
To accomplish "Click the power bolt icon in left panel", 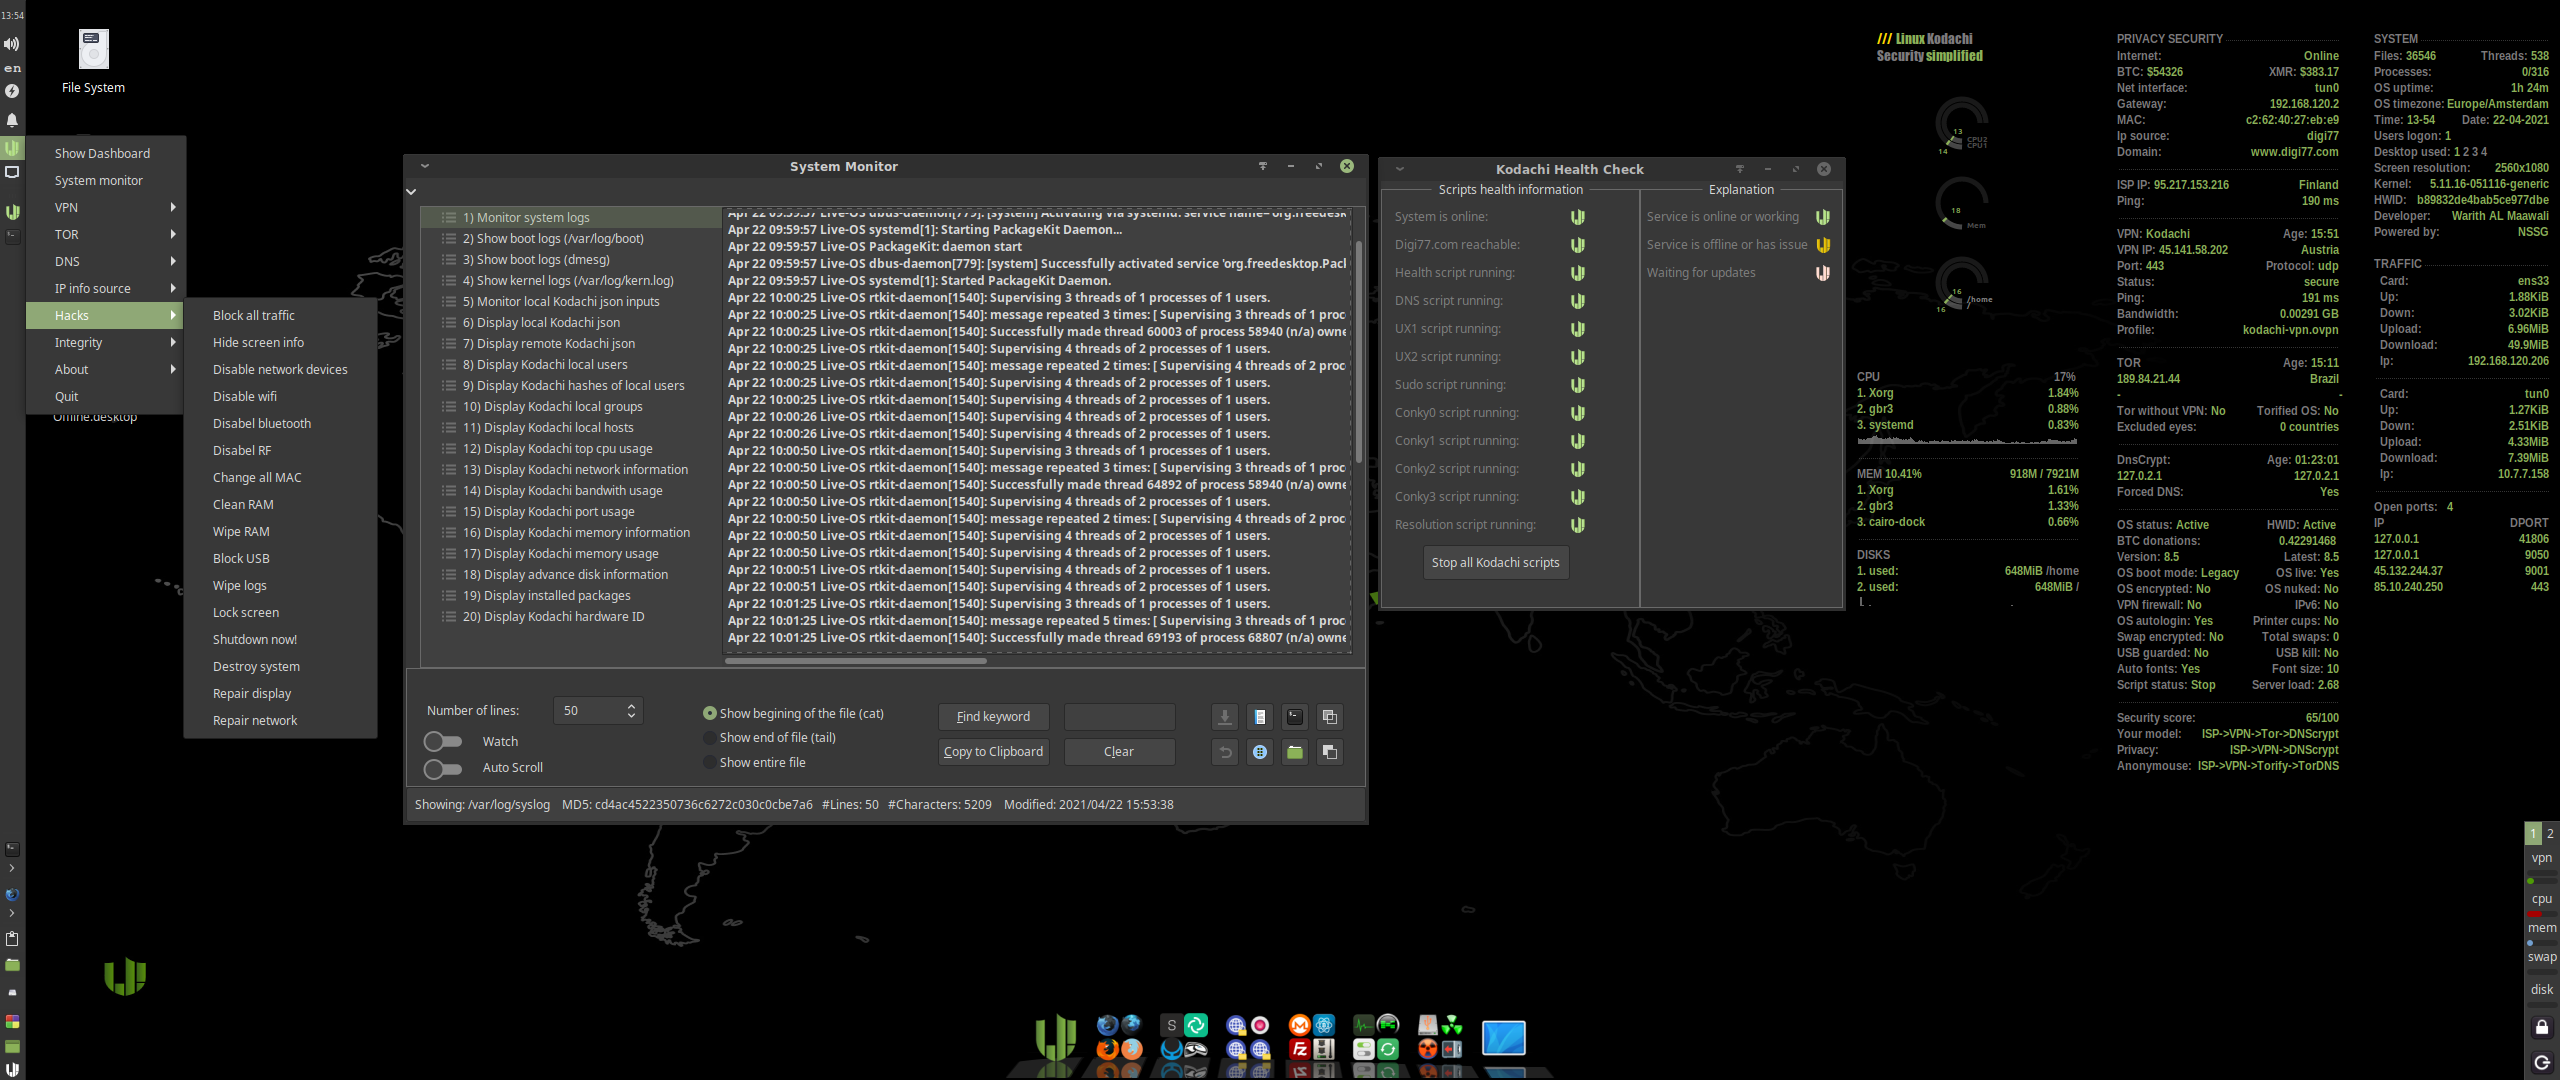I will 12,91.
